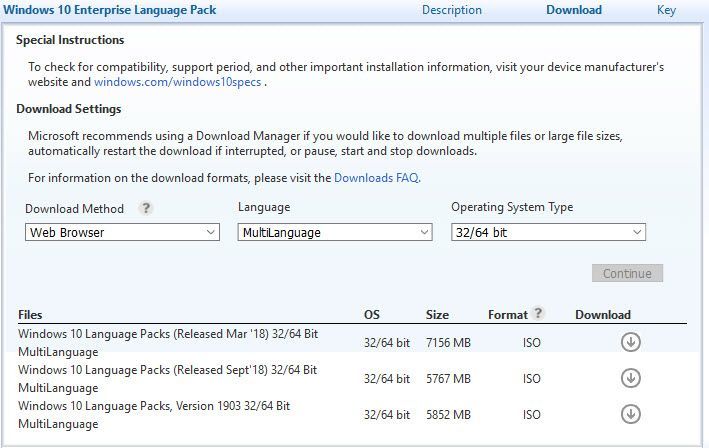Select the Version 1903 Language Packs row

(154, 414)
